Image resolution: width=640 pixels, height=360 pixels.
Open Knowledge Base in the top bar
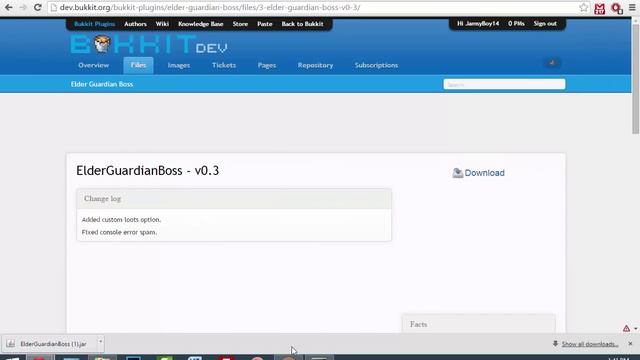200,24
